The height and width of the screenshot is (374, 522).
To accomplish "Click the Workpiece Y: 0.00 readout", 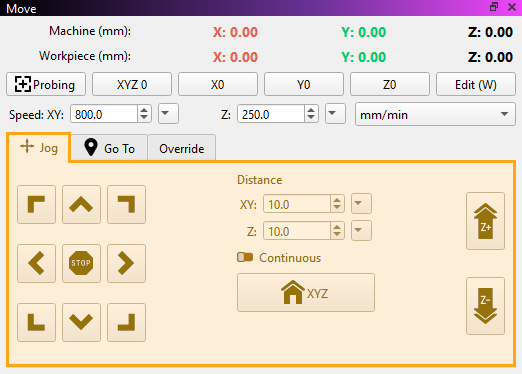I will (x=364, y=57).
